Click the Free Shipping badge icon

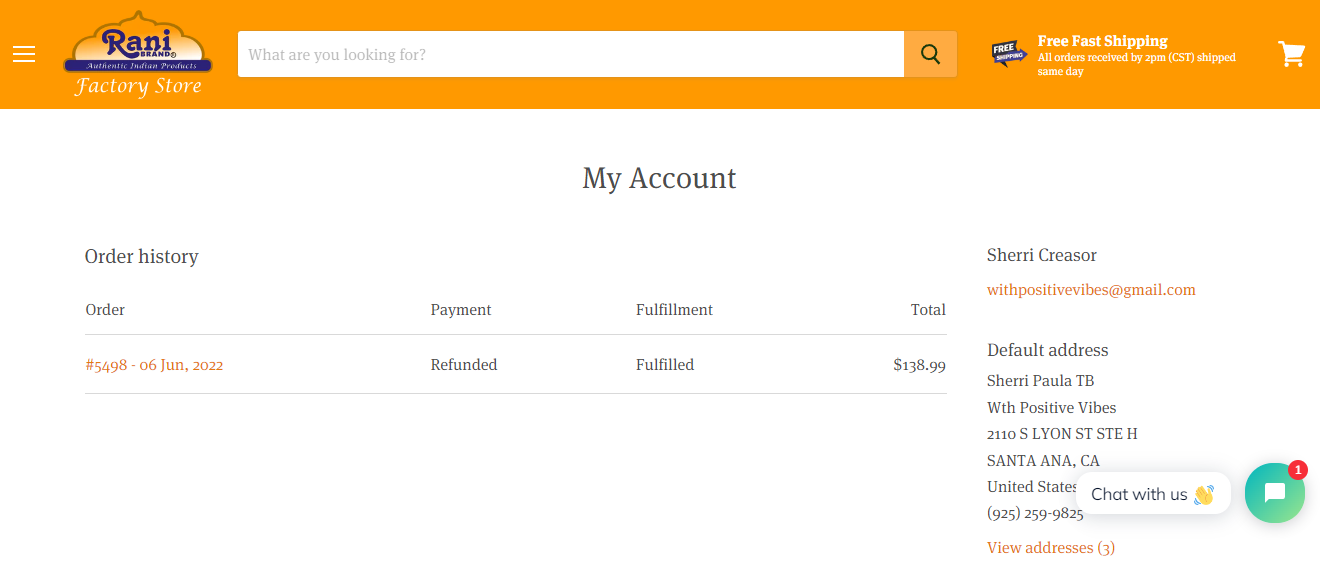[x=1009, y=53]
